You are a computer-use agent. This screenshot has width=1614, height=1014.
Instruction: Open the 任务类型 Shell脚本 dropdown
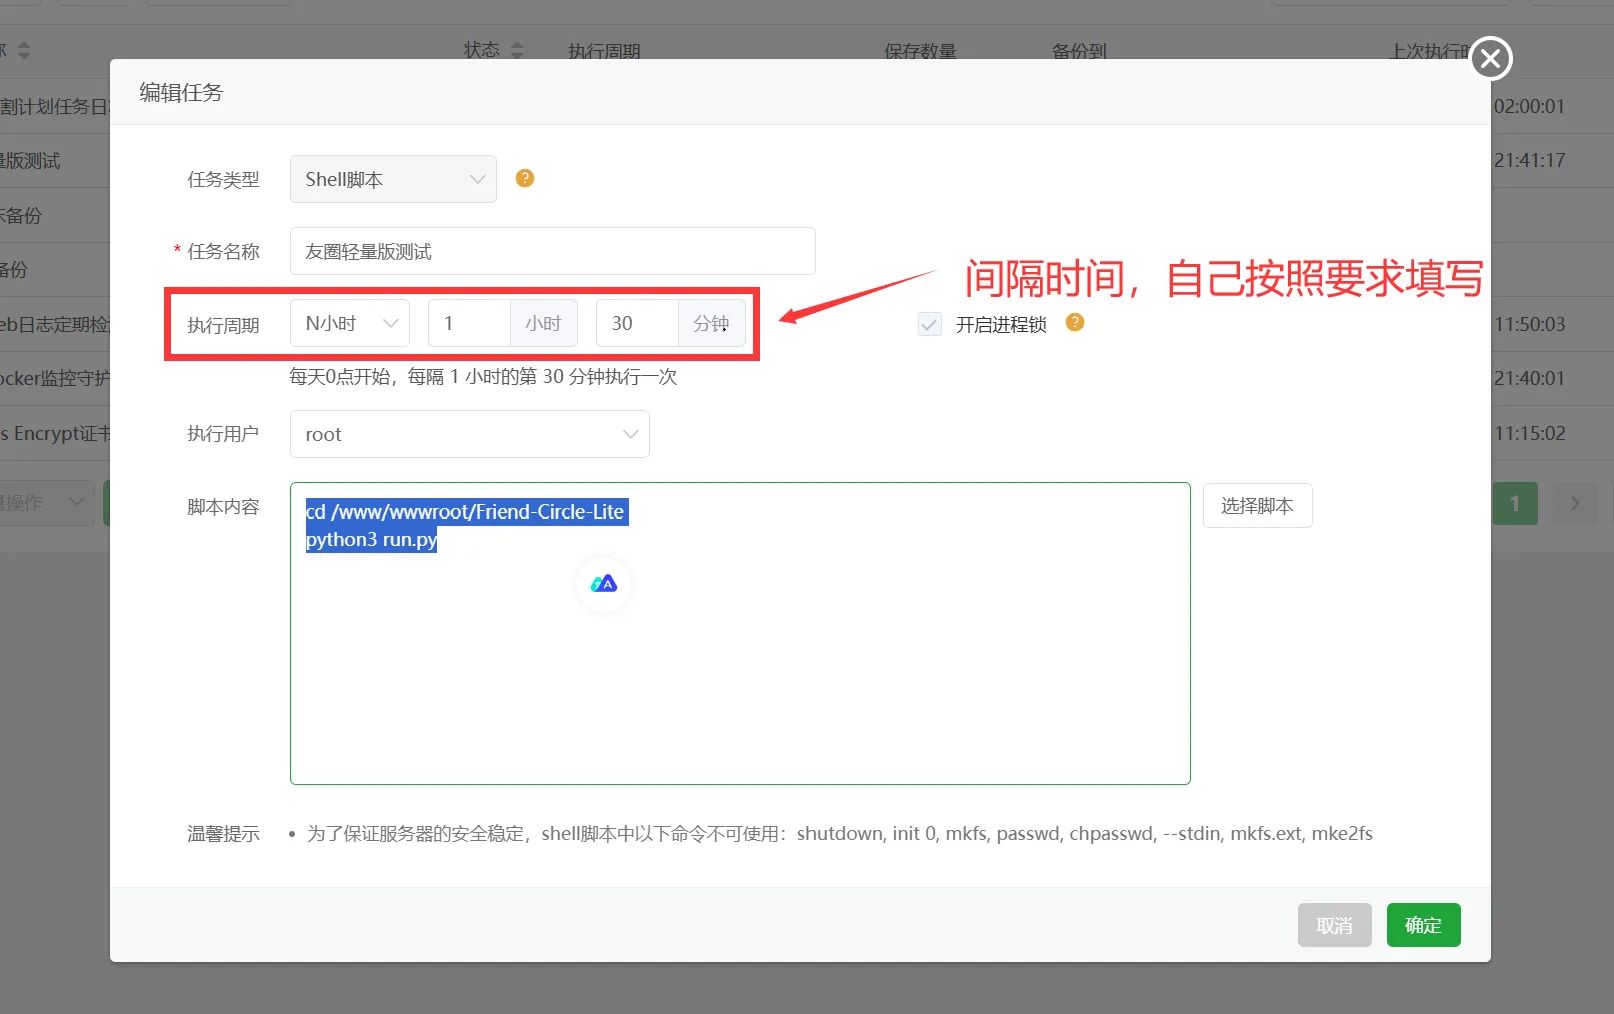point(393,178)
